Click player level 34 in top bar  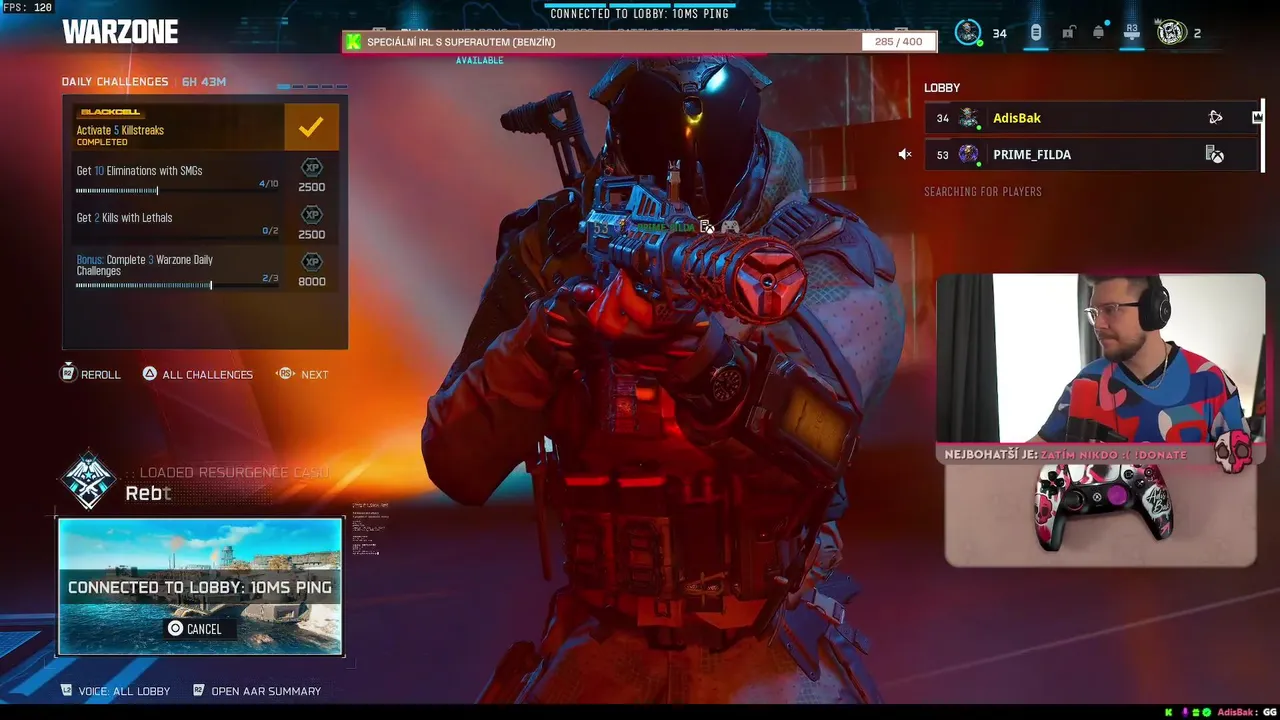click(999, 33)
